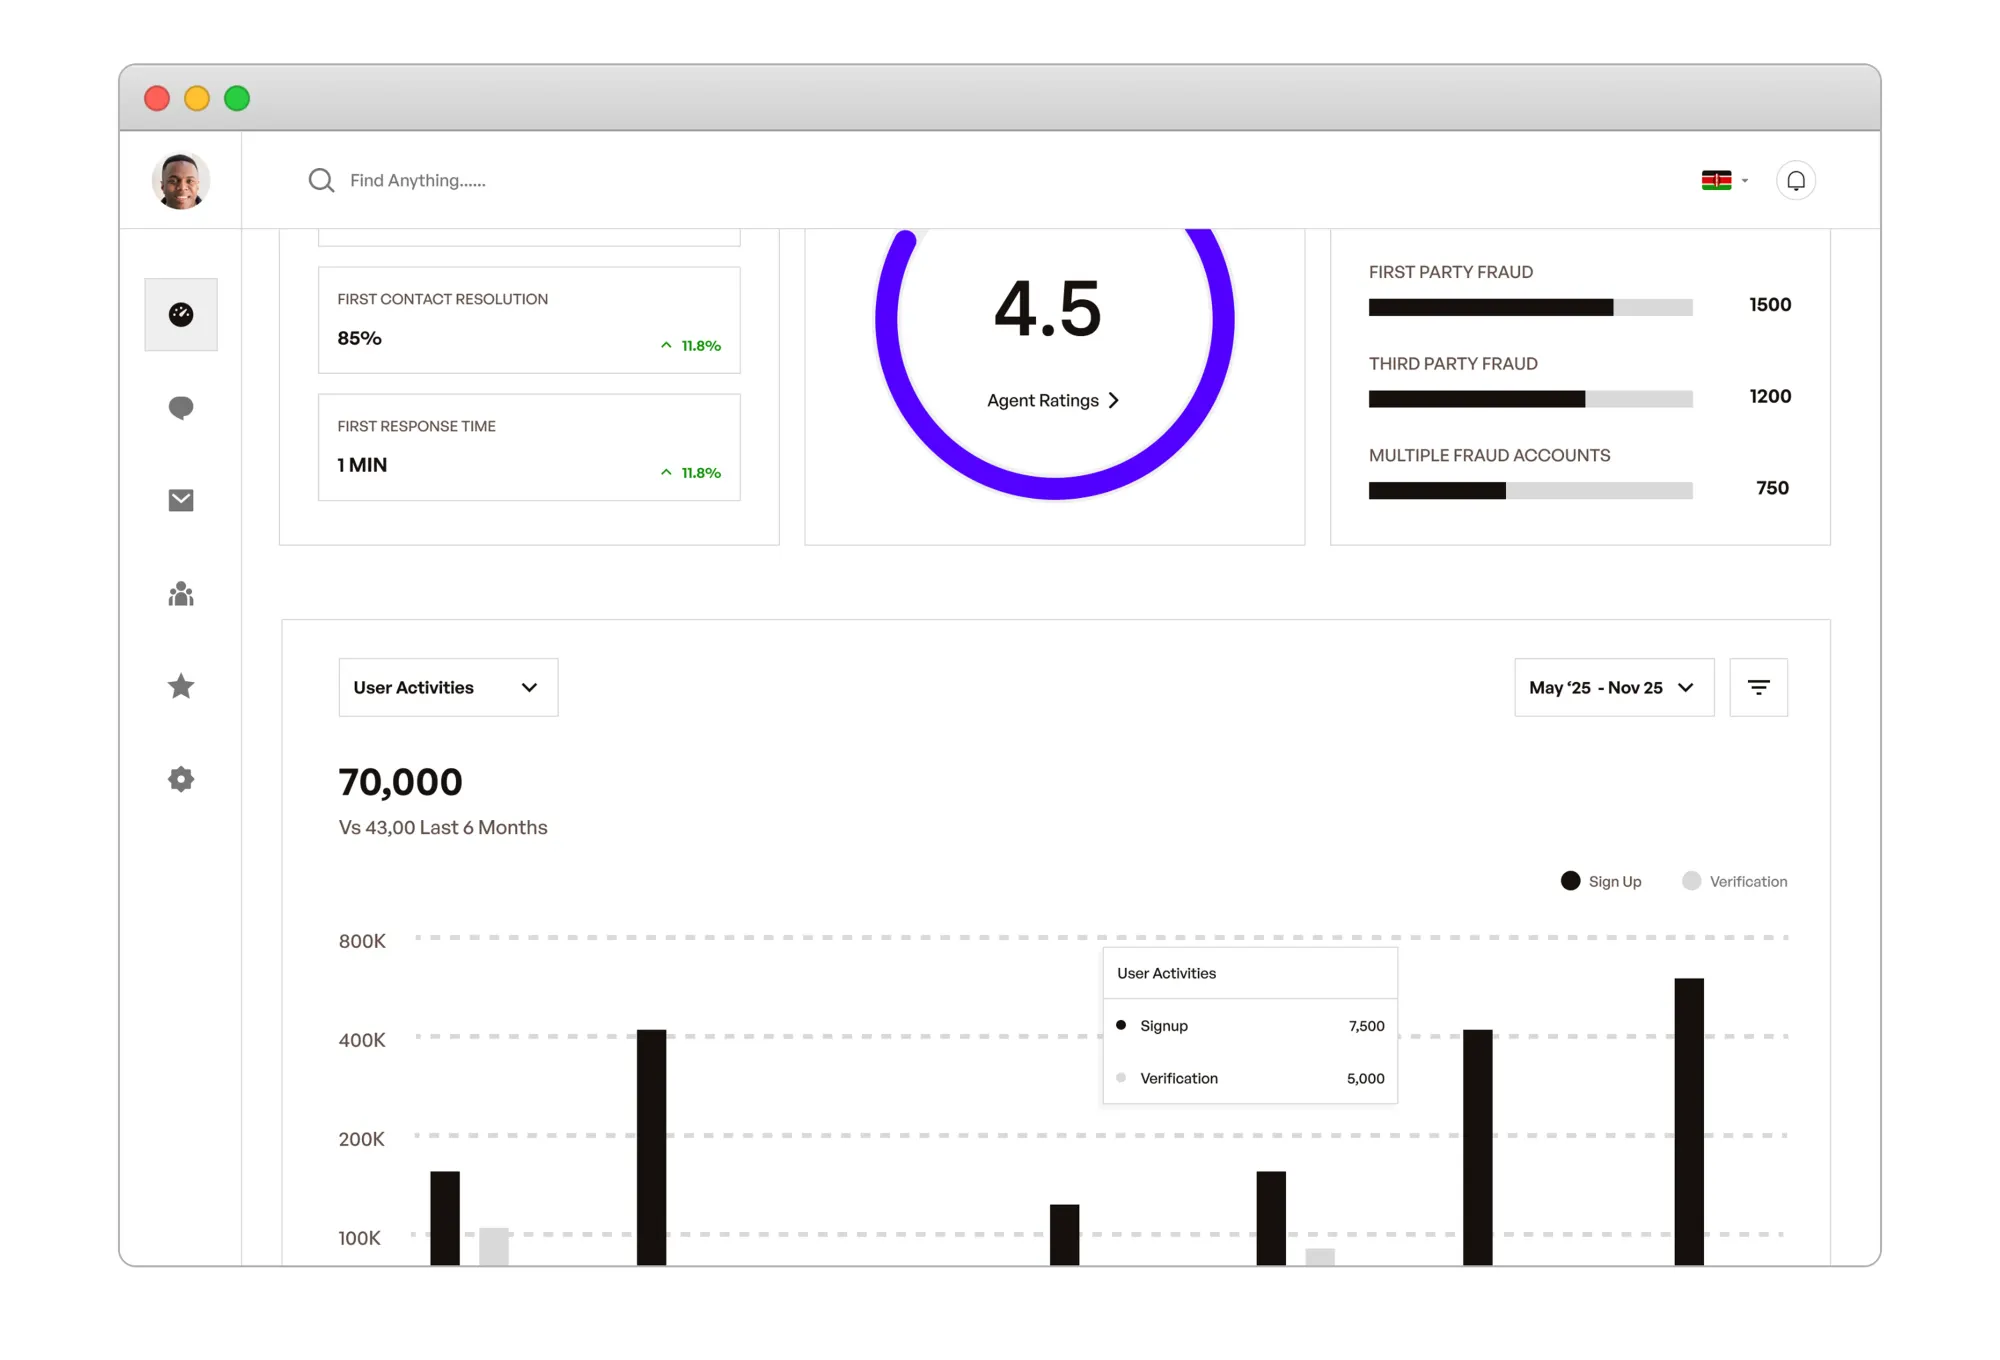The width and height of the screenshot is (2000, 1360).
Task: Click the 70,000 total value
Action: click(x=400, y=782)
